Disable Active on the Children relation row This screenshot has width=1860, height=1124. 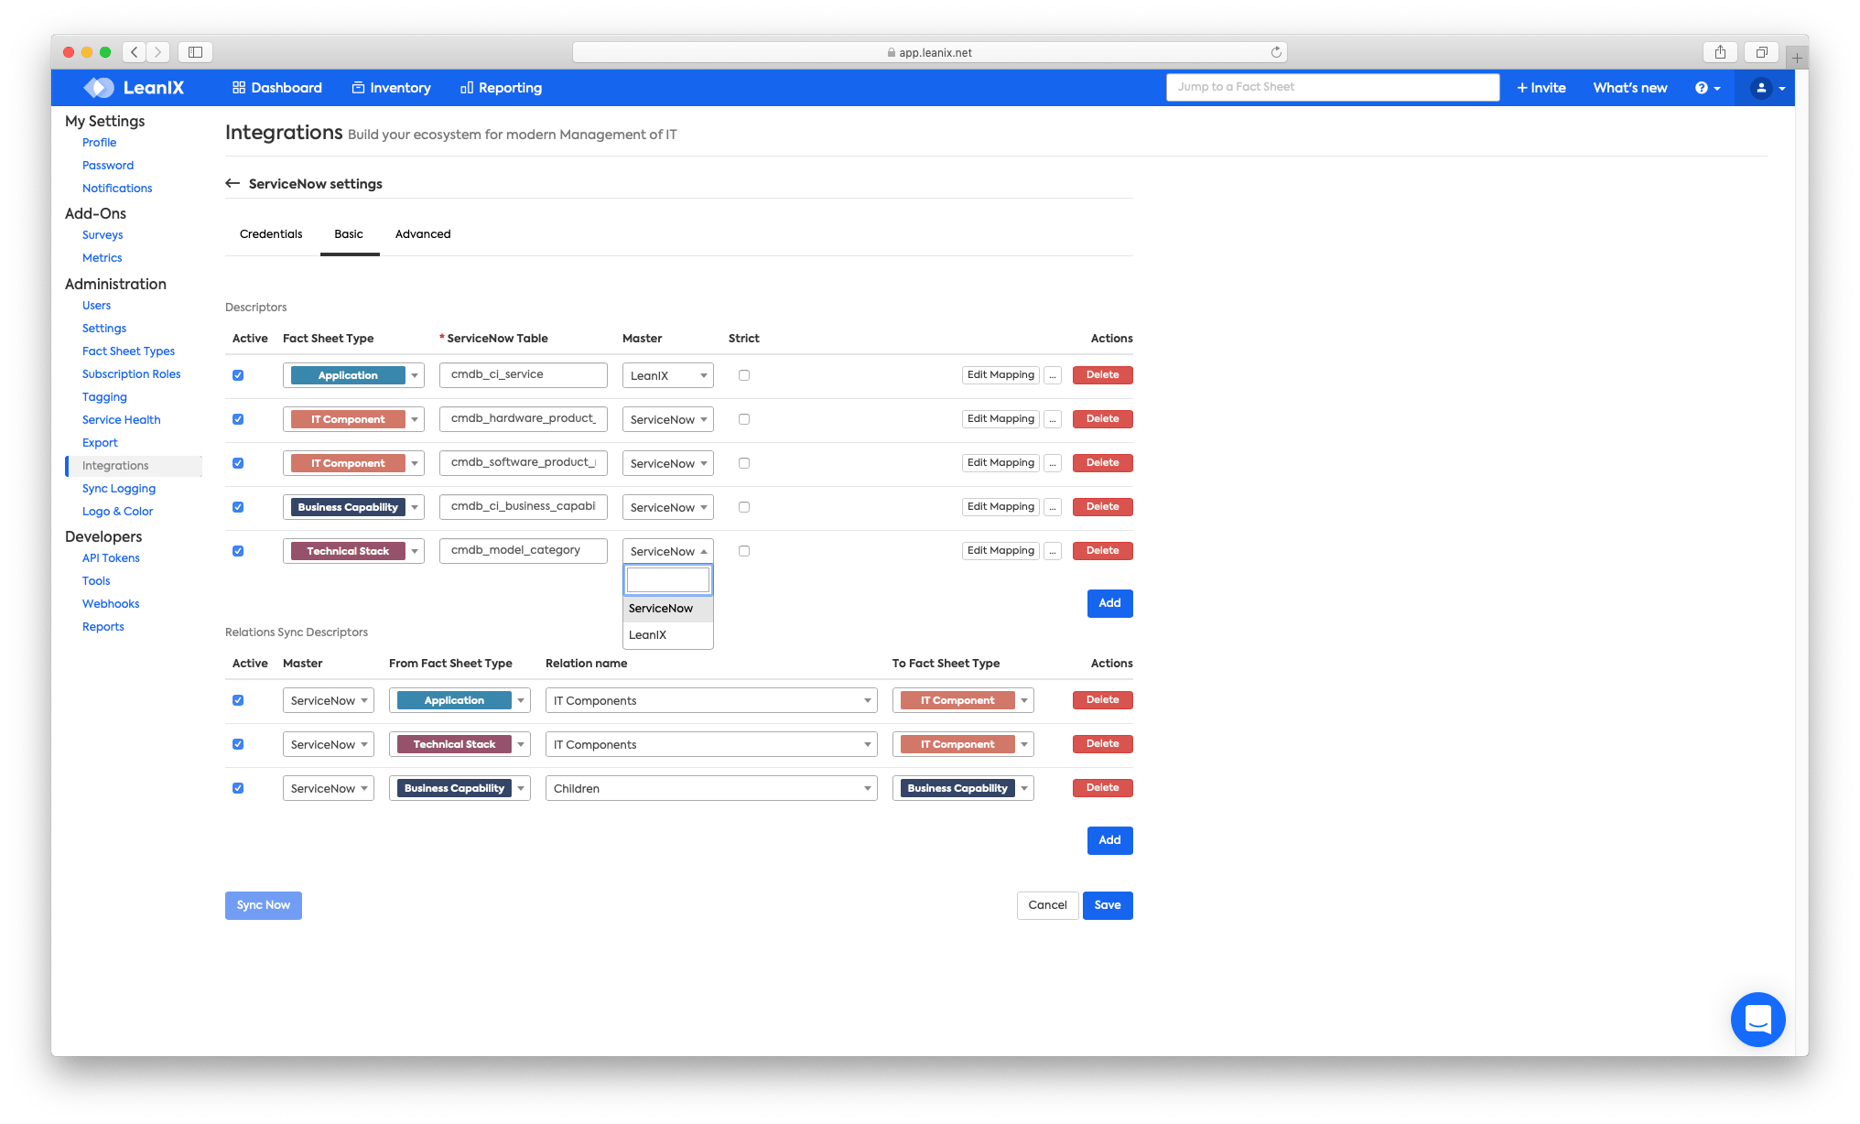click(238, 788)
